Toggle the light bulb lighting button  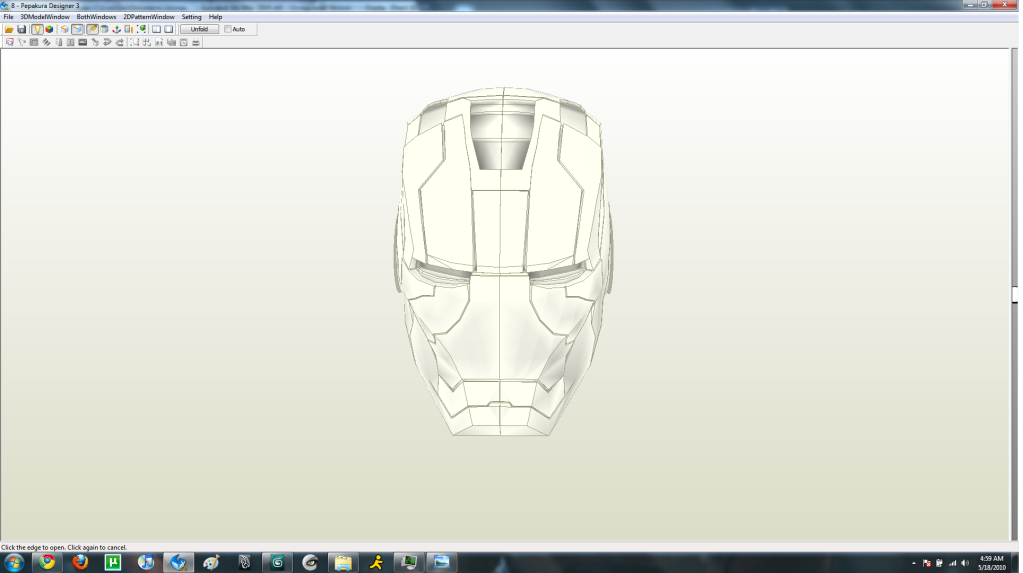click(x=37, y=29)
